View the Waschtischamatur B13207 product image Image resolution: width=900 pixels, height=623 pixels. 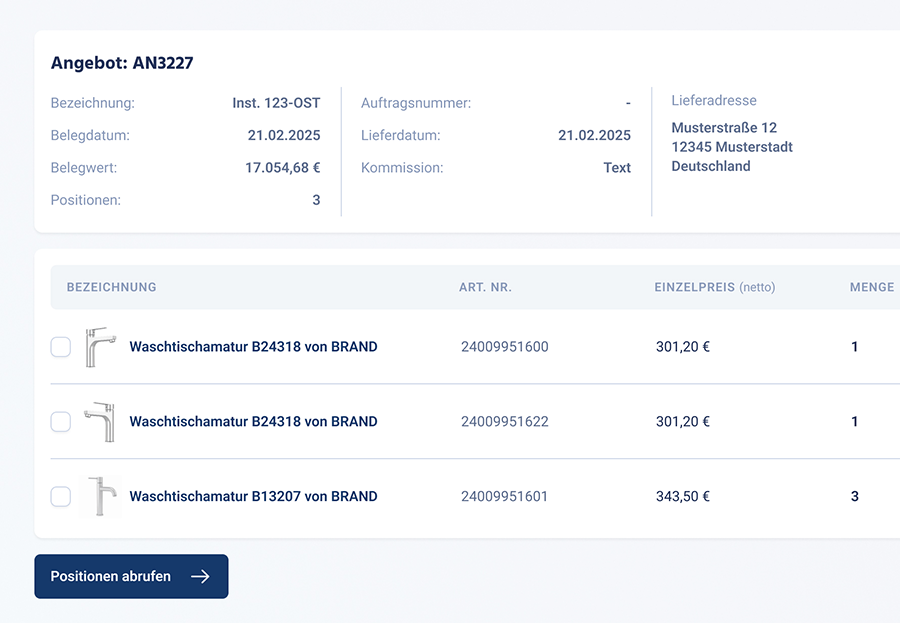[99, 496]
